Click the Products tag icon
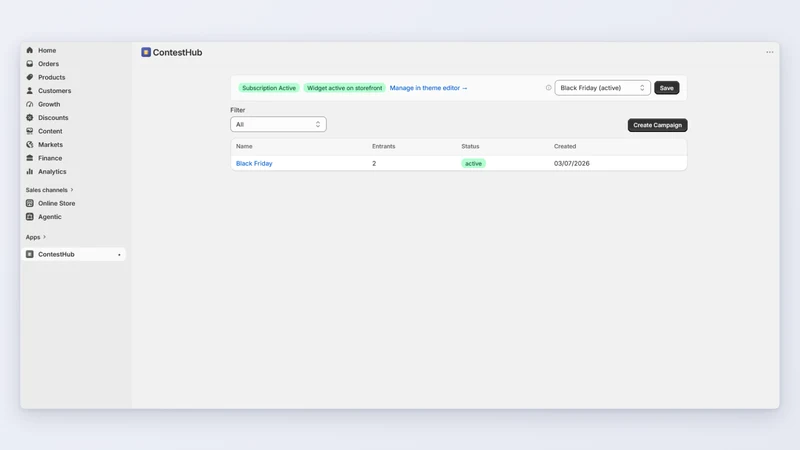 (30, 77)
